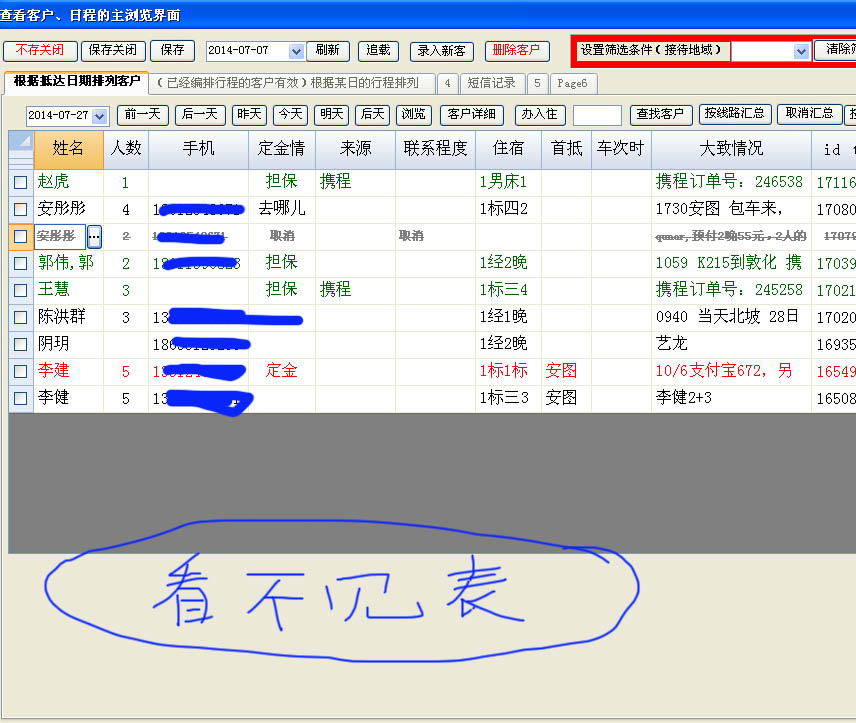Open the Page6 tab

tap(572, 83)
